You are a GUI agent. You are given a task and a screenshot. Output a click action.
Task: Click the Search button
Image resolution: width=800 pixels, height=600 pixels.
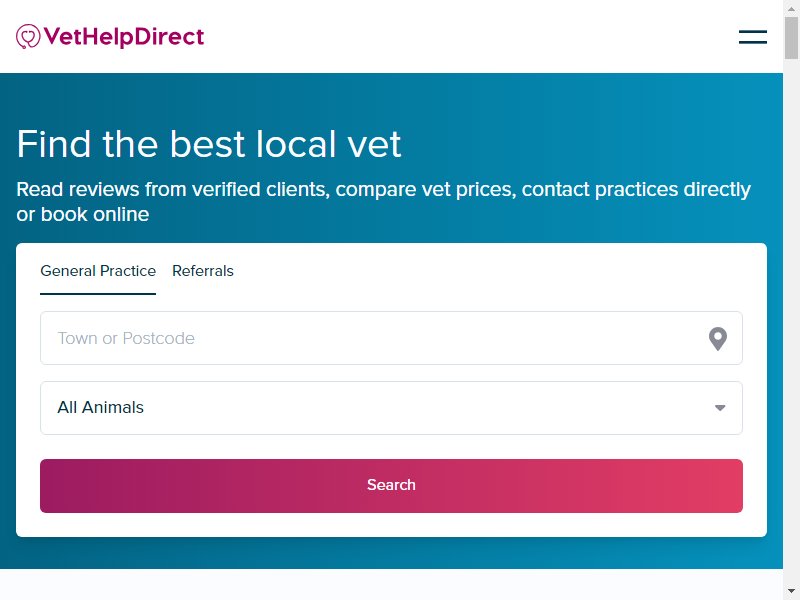(391, 486)
